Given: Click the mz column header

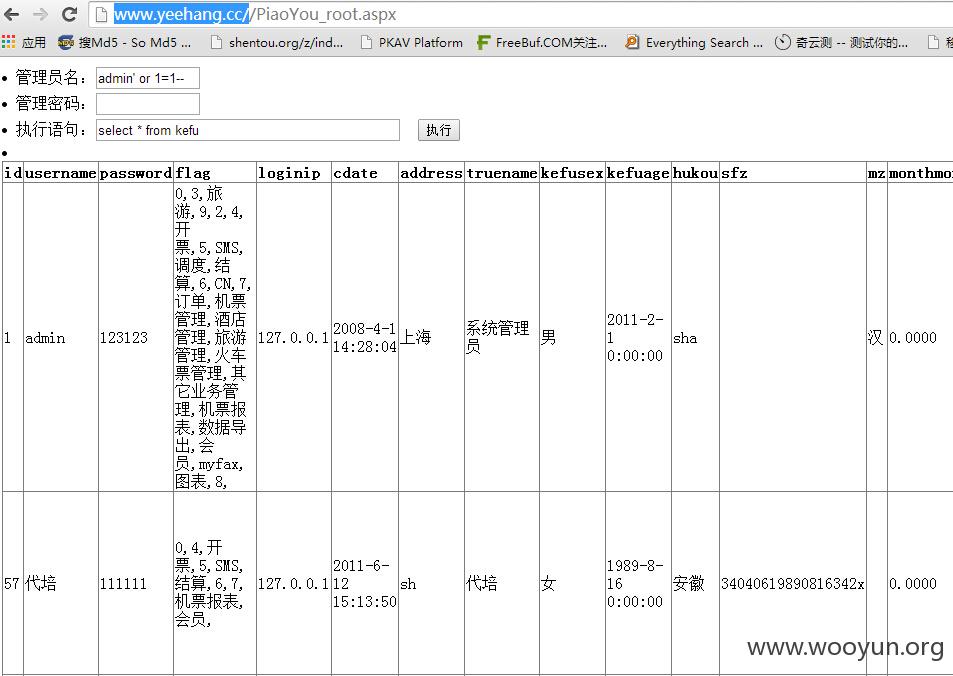Looking at the screenshot, I should [877, 173].
